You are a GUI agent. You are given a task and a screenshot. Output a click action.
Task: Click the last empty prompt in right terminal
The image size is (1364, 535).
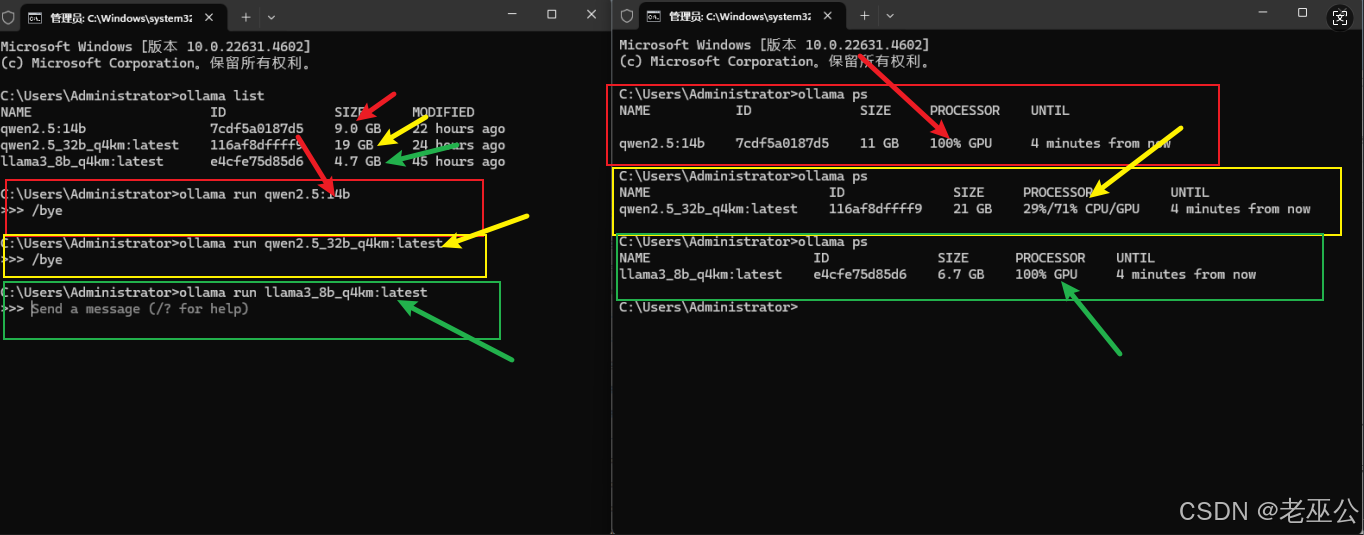(709, 307)
